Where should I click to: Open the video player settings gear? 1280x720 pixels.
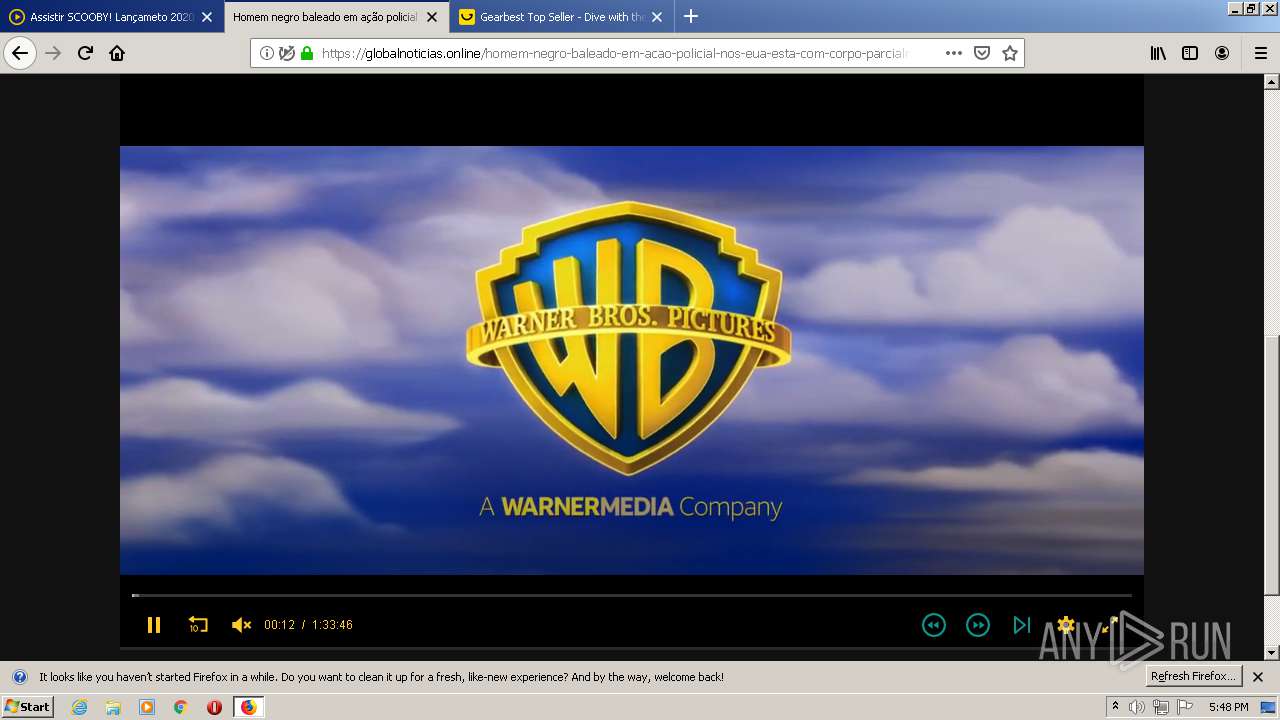click(x=1066, y=625)
